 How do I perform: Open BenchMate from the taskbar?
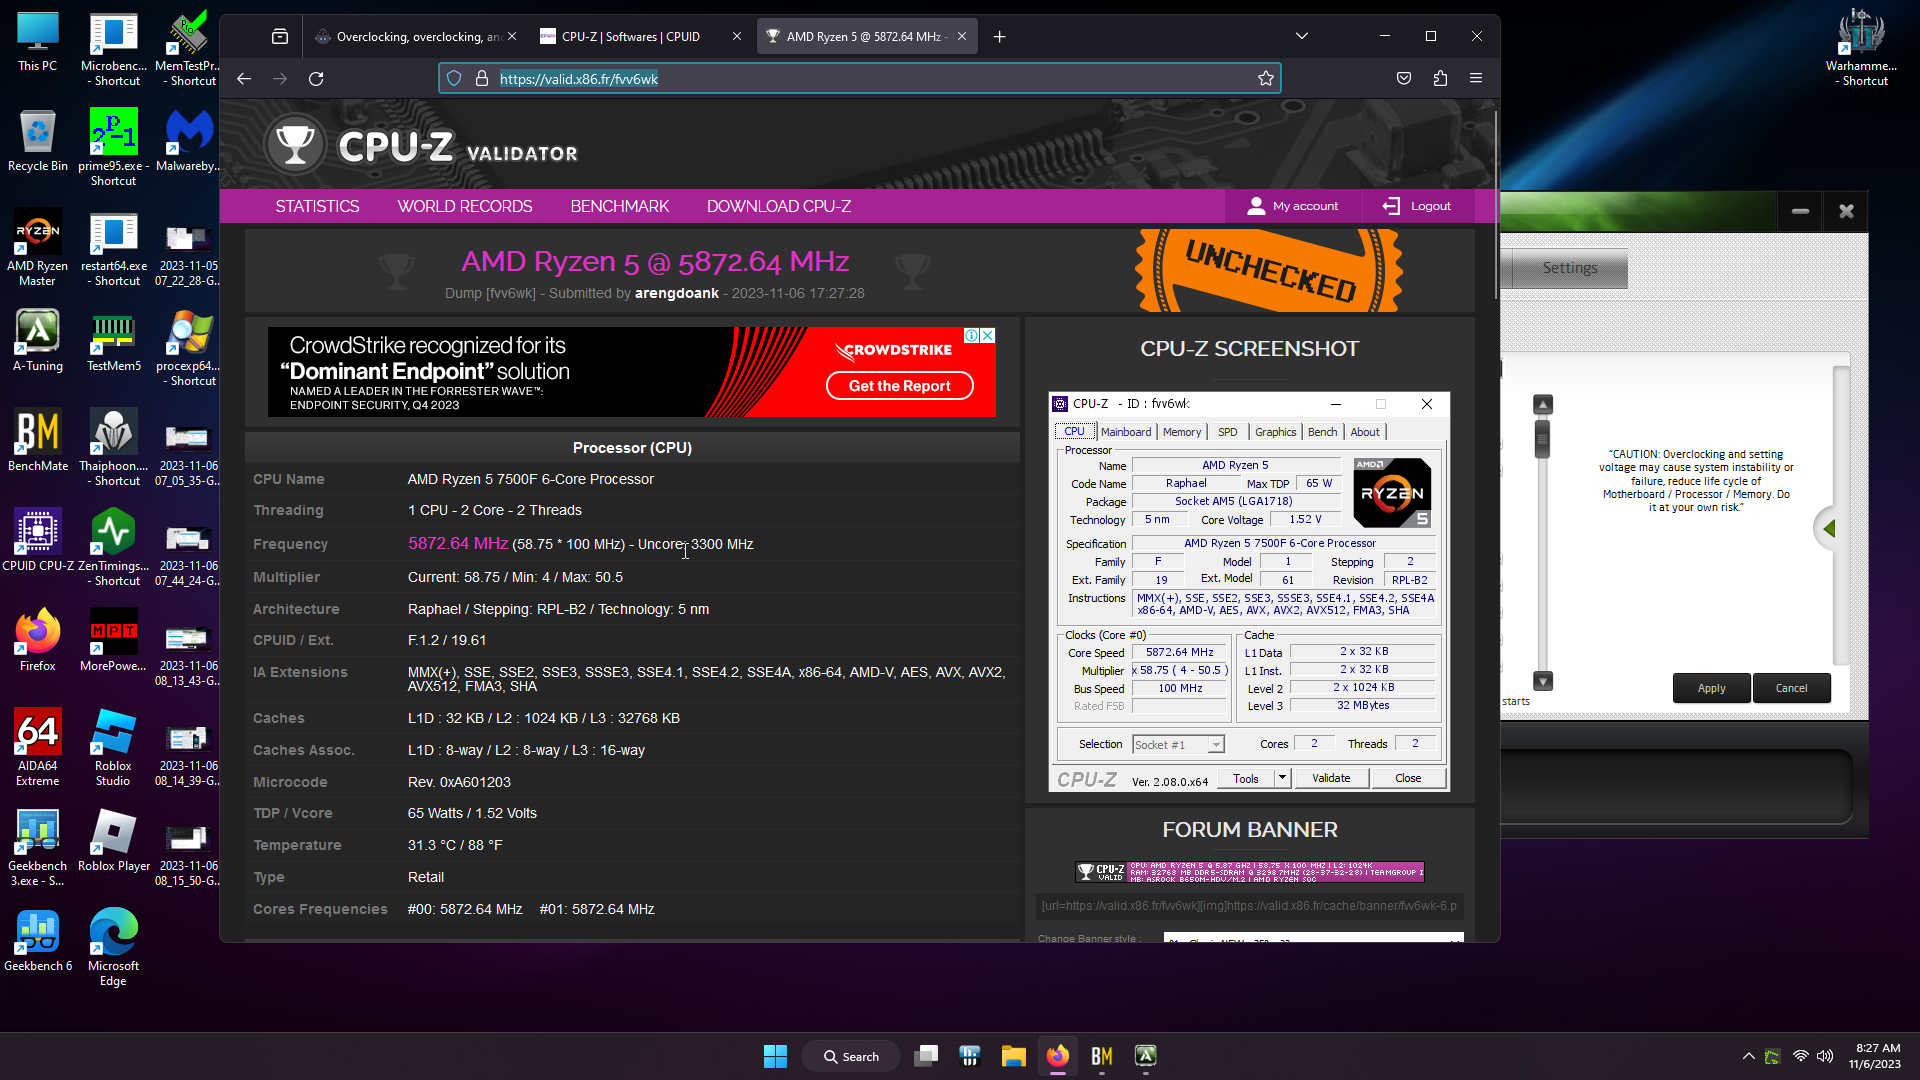click(x=1102, y=1056)
